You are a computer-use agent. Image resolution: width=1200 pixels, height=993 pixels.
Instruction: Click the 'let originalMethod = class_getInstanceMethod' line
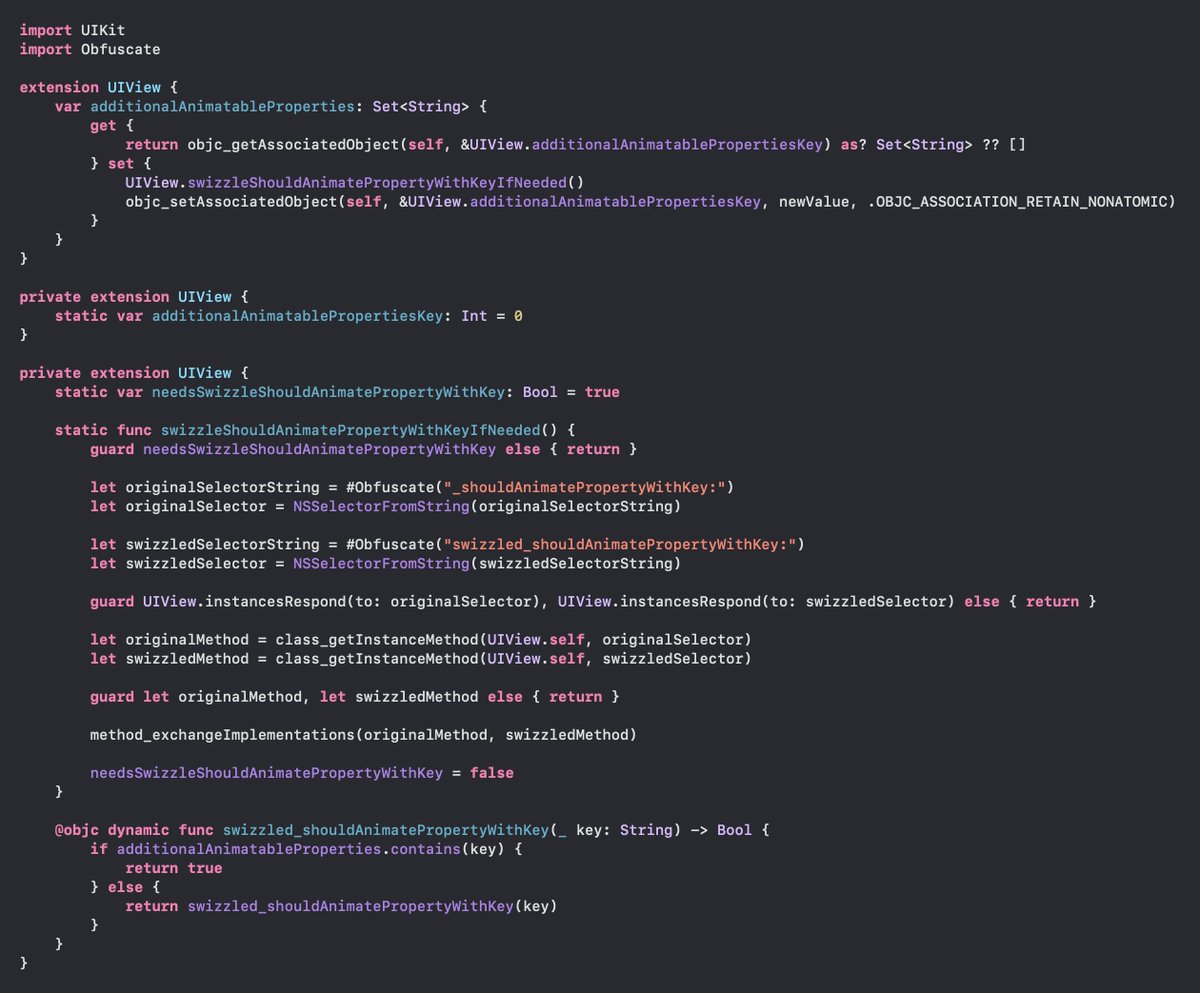(x=421, y=639)
